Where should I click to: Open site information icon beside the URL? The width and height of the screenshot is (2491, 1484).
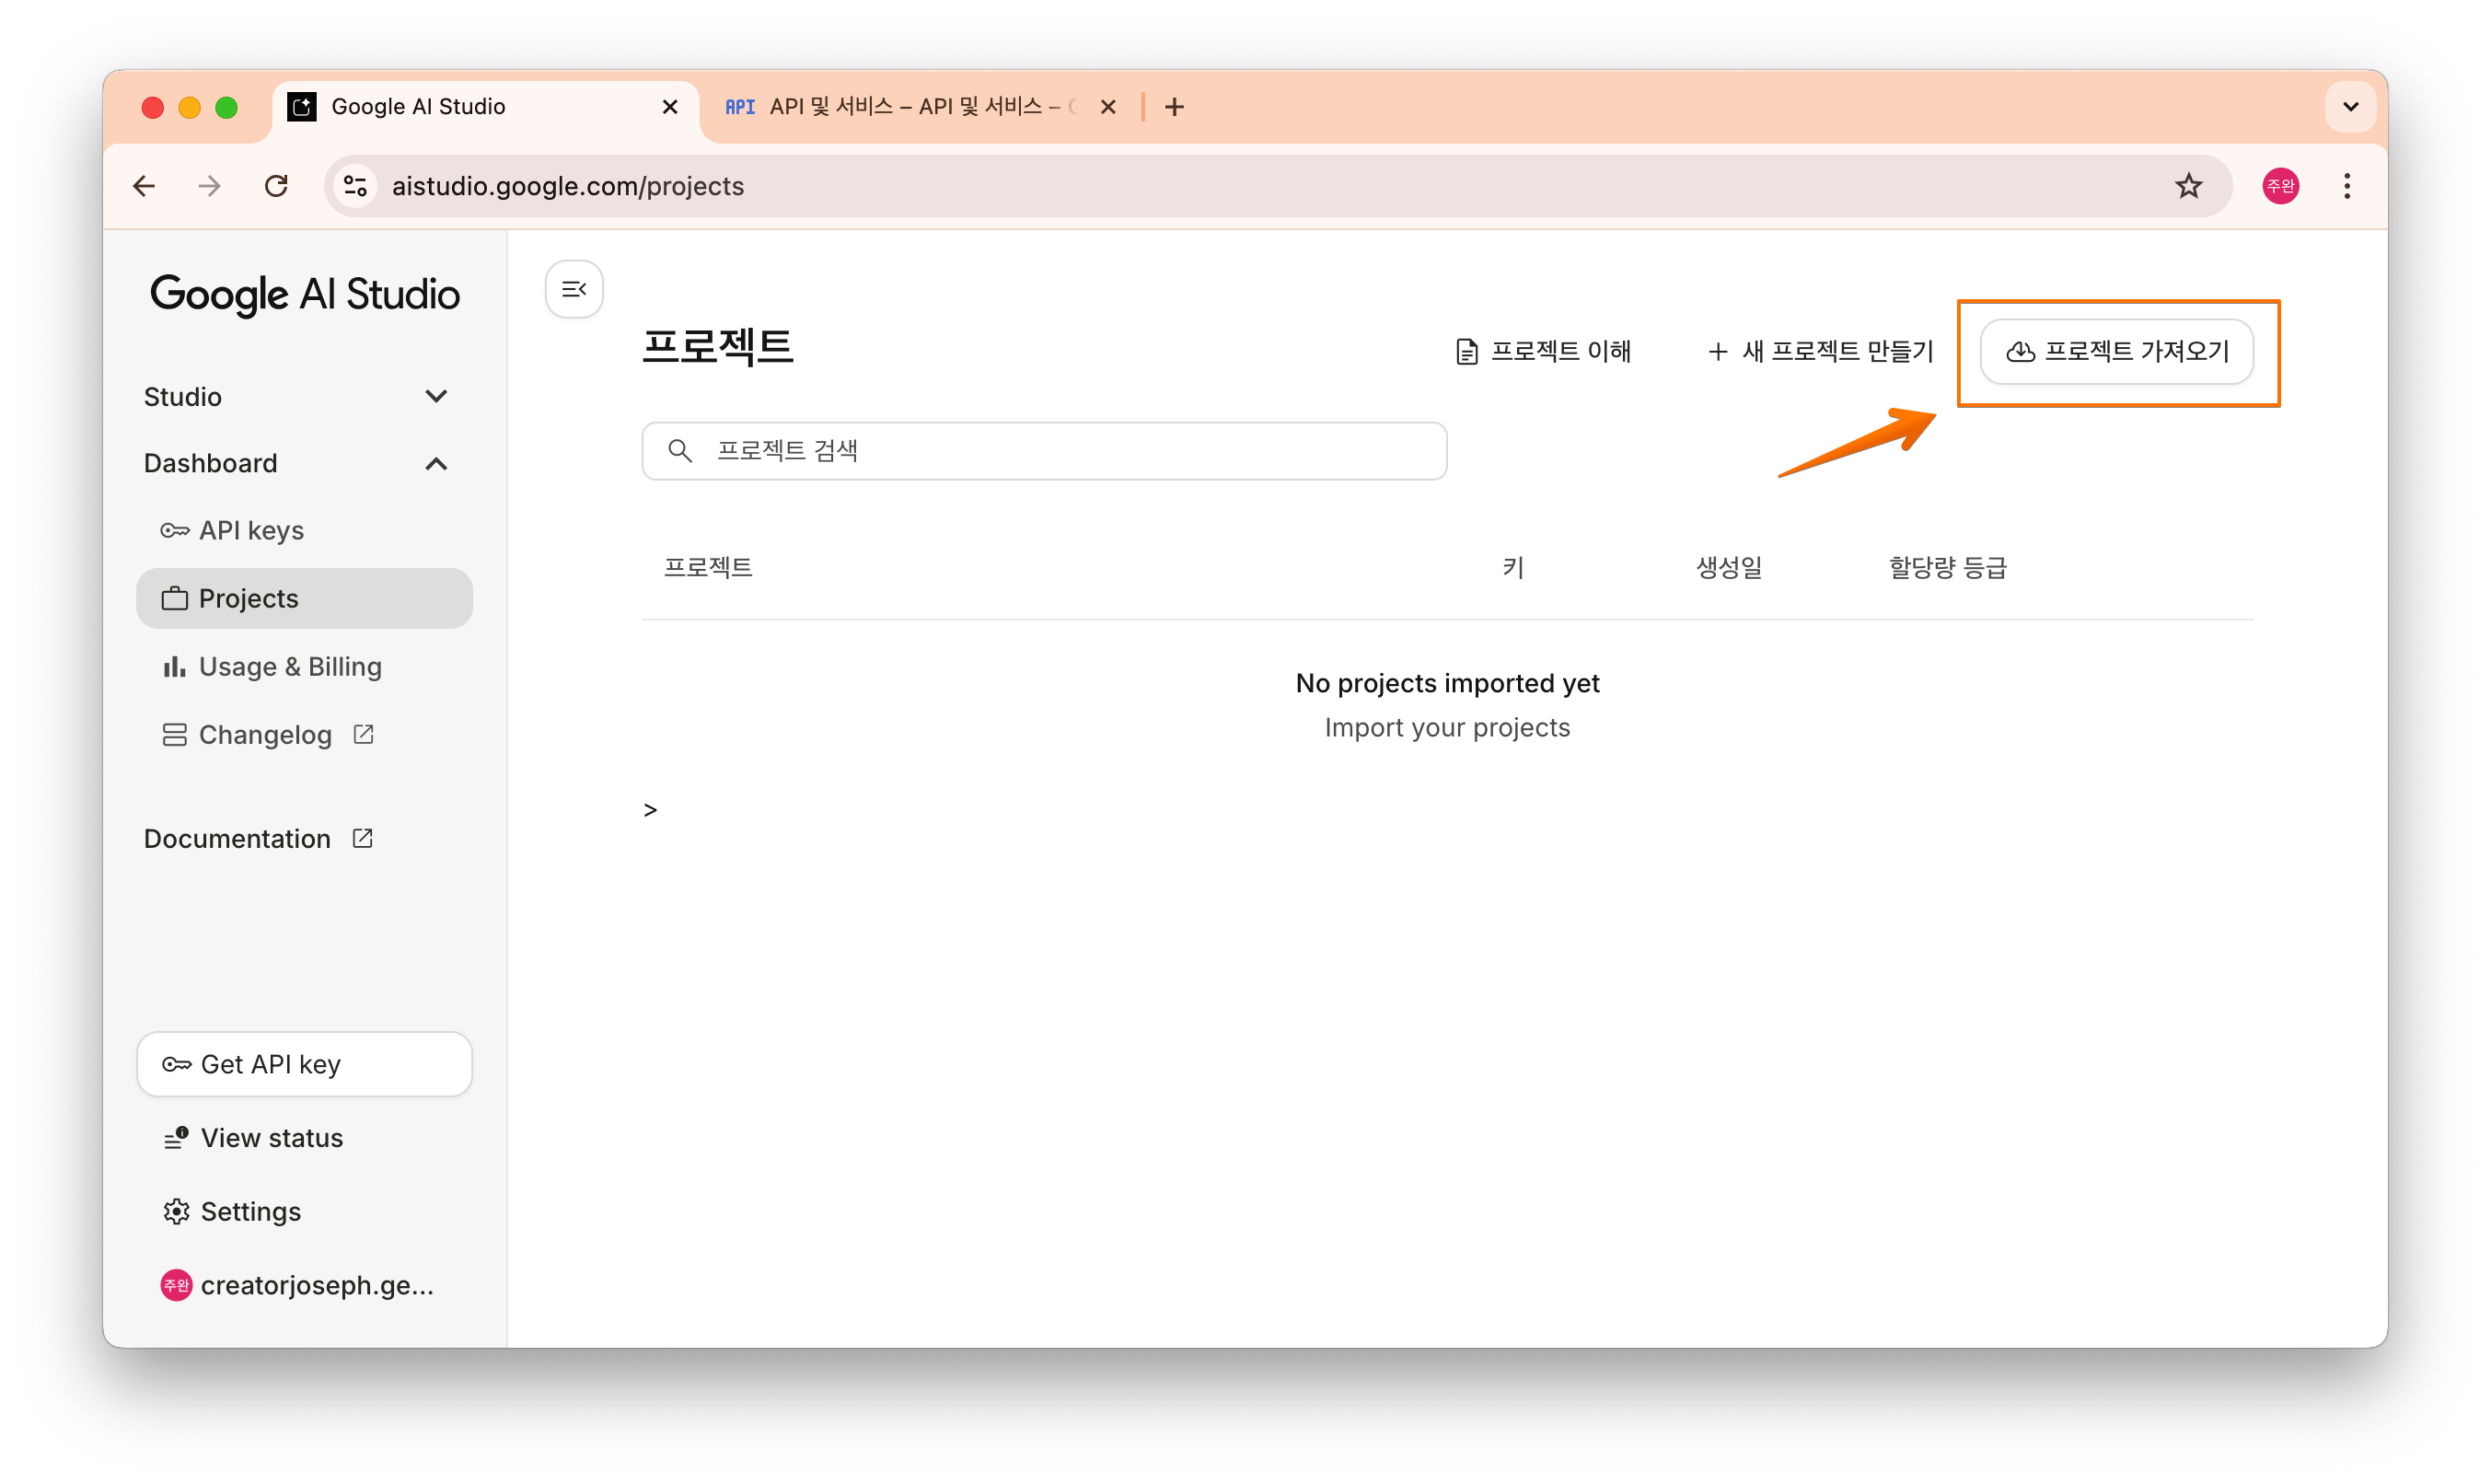(355, 186)
